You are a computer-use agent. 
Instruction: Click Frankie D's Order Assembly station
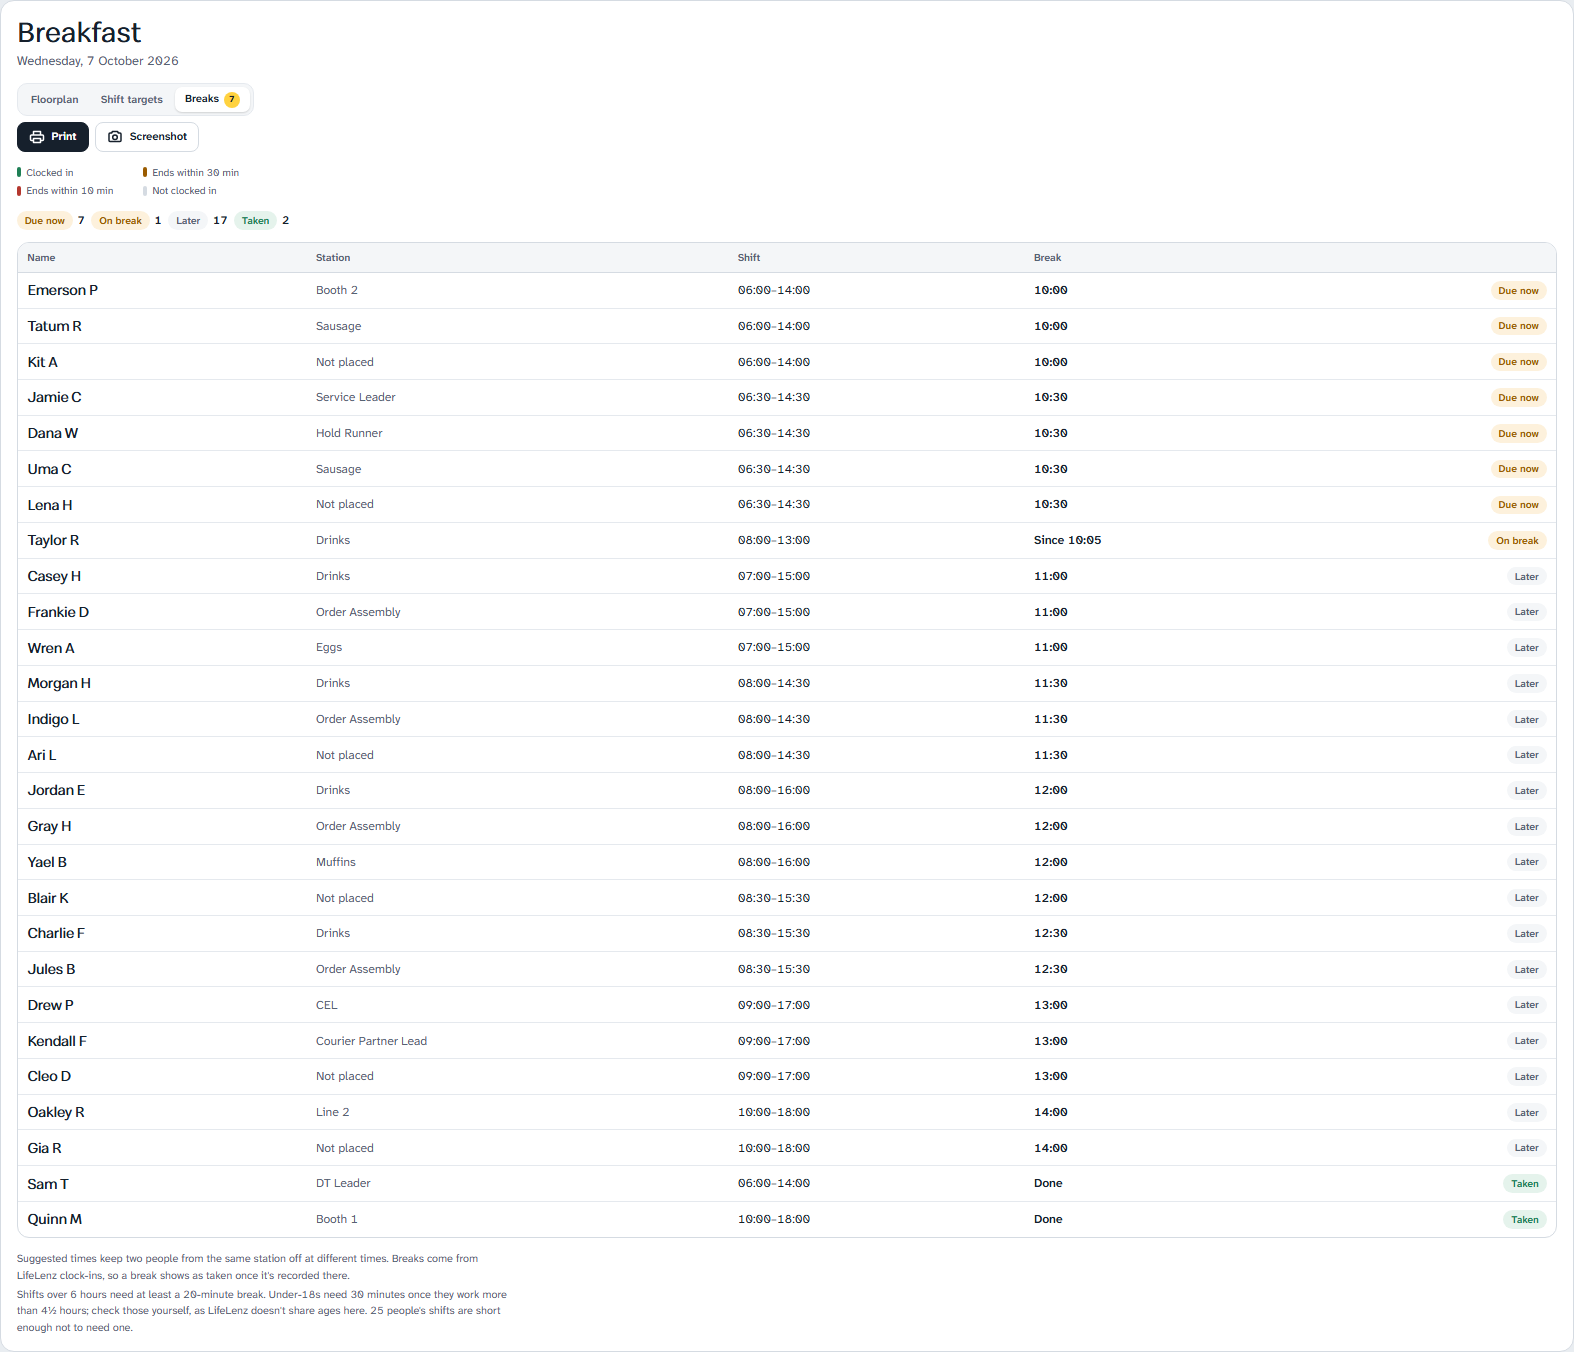point(358,612)
